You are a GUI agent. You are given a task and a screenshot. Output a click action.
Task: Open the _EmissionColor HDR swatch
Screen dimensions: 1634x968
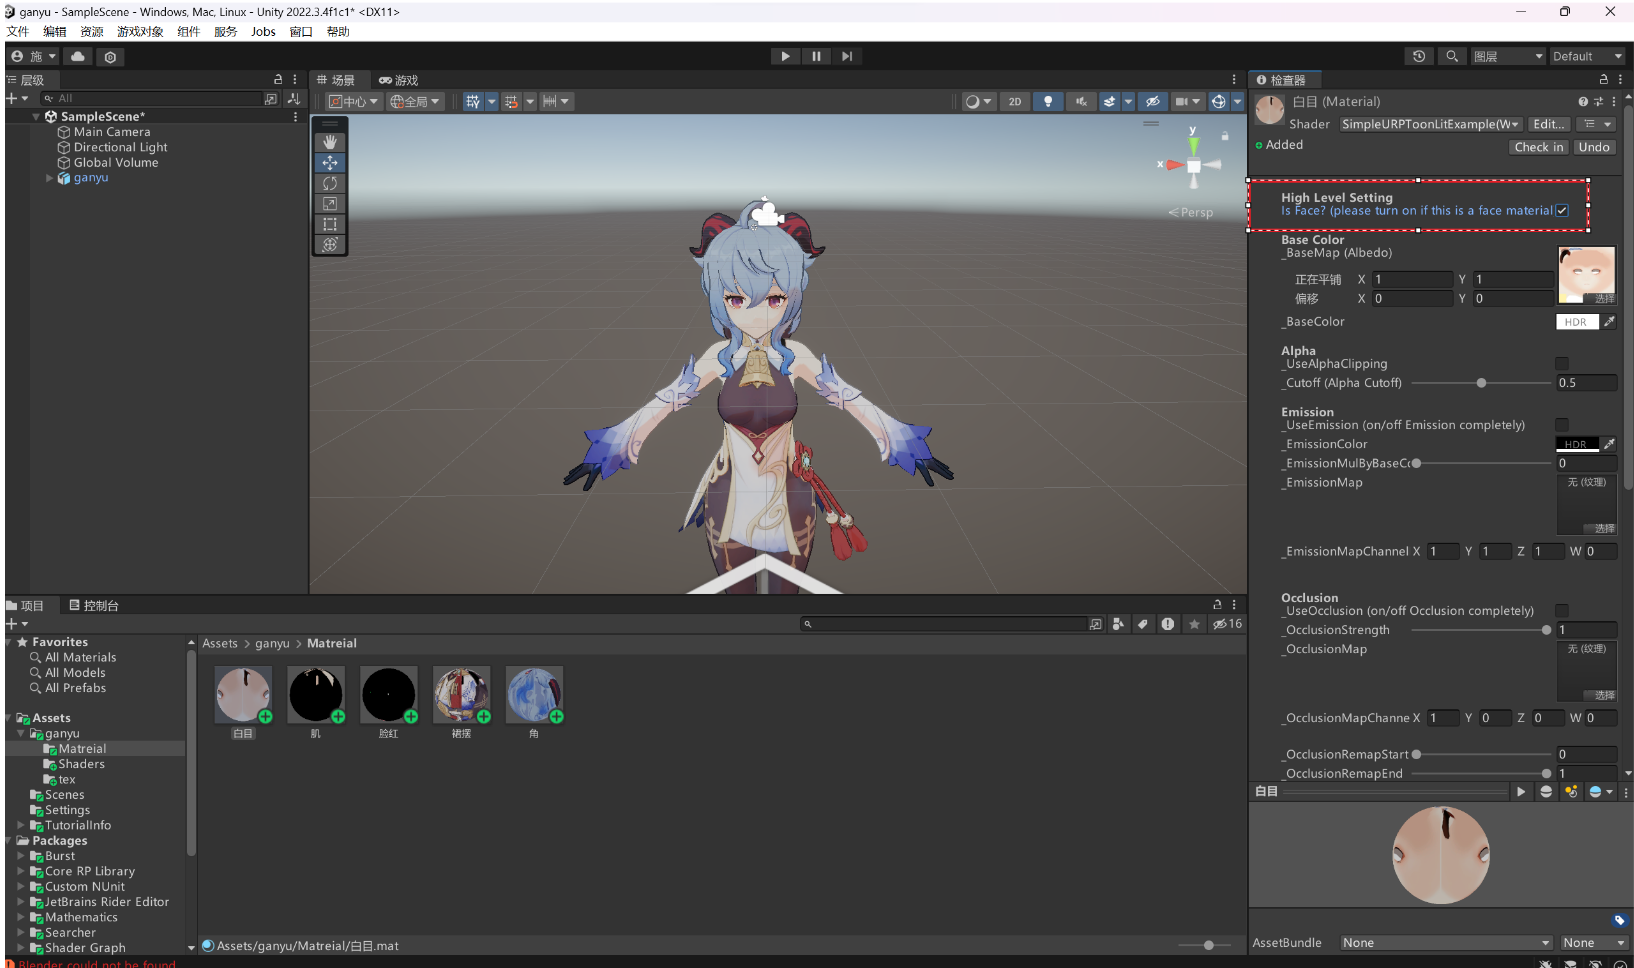click(x=1577, y=444)
